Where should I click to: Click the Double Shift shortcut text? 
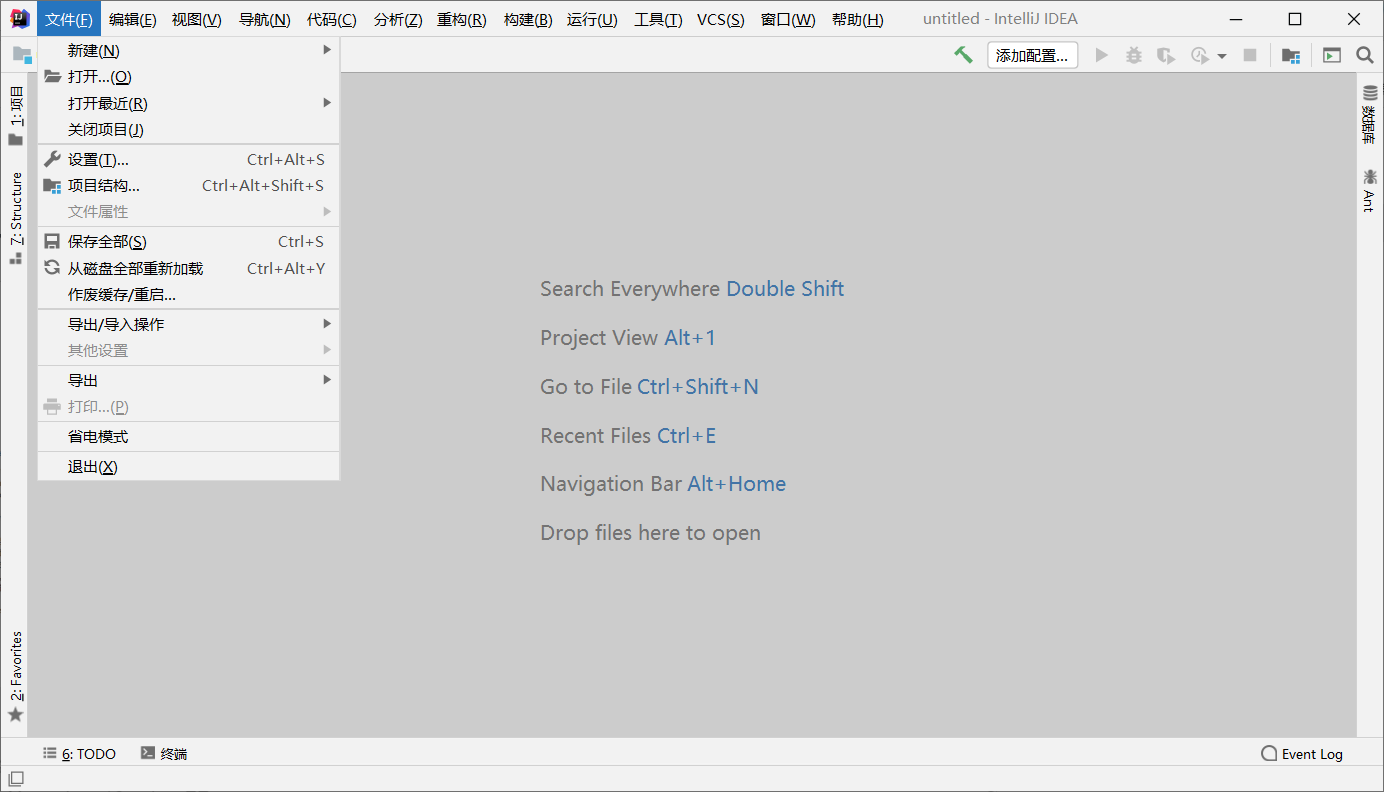pyautogui.click(x=785, y=289)
